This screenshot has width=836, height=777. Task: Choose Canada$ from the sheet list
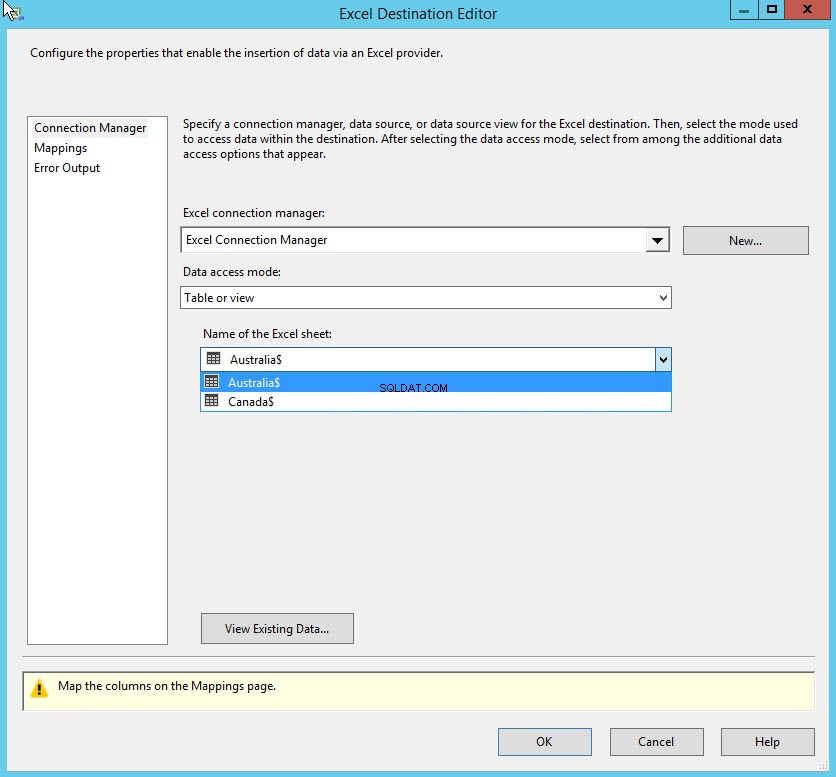tap(436, 402)
